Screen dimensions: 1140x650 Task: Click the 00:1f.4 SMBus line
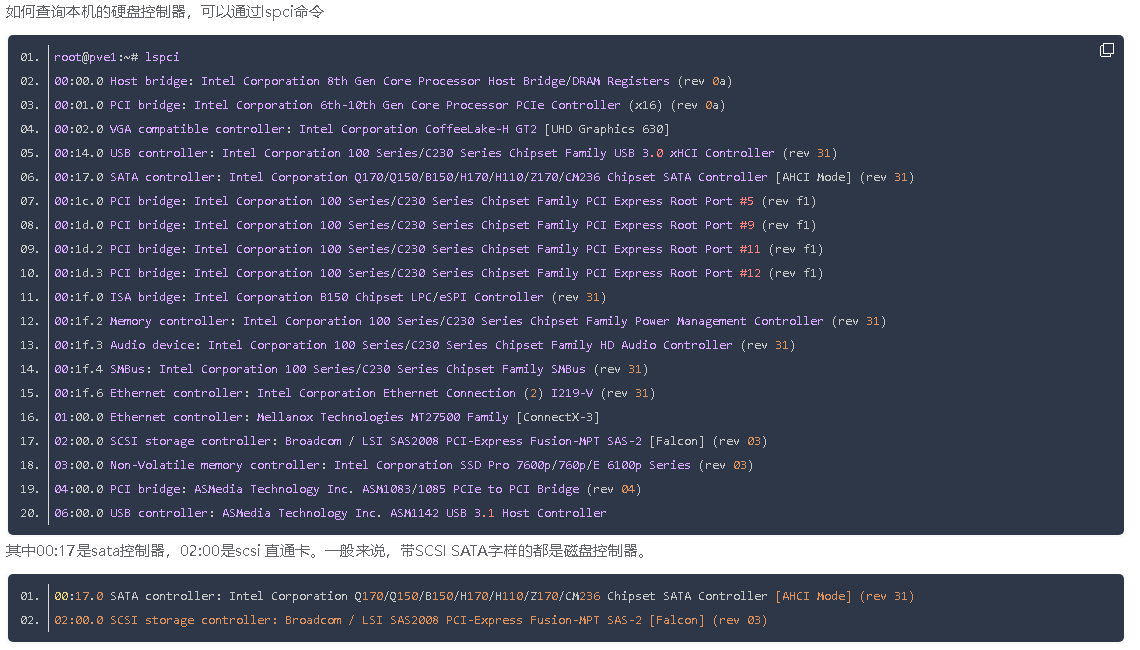pos(351,369)
